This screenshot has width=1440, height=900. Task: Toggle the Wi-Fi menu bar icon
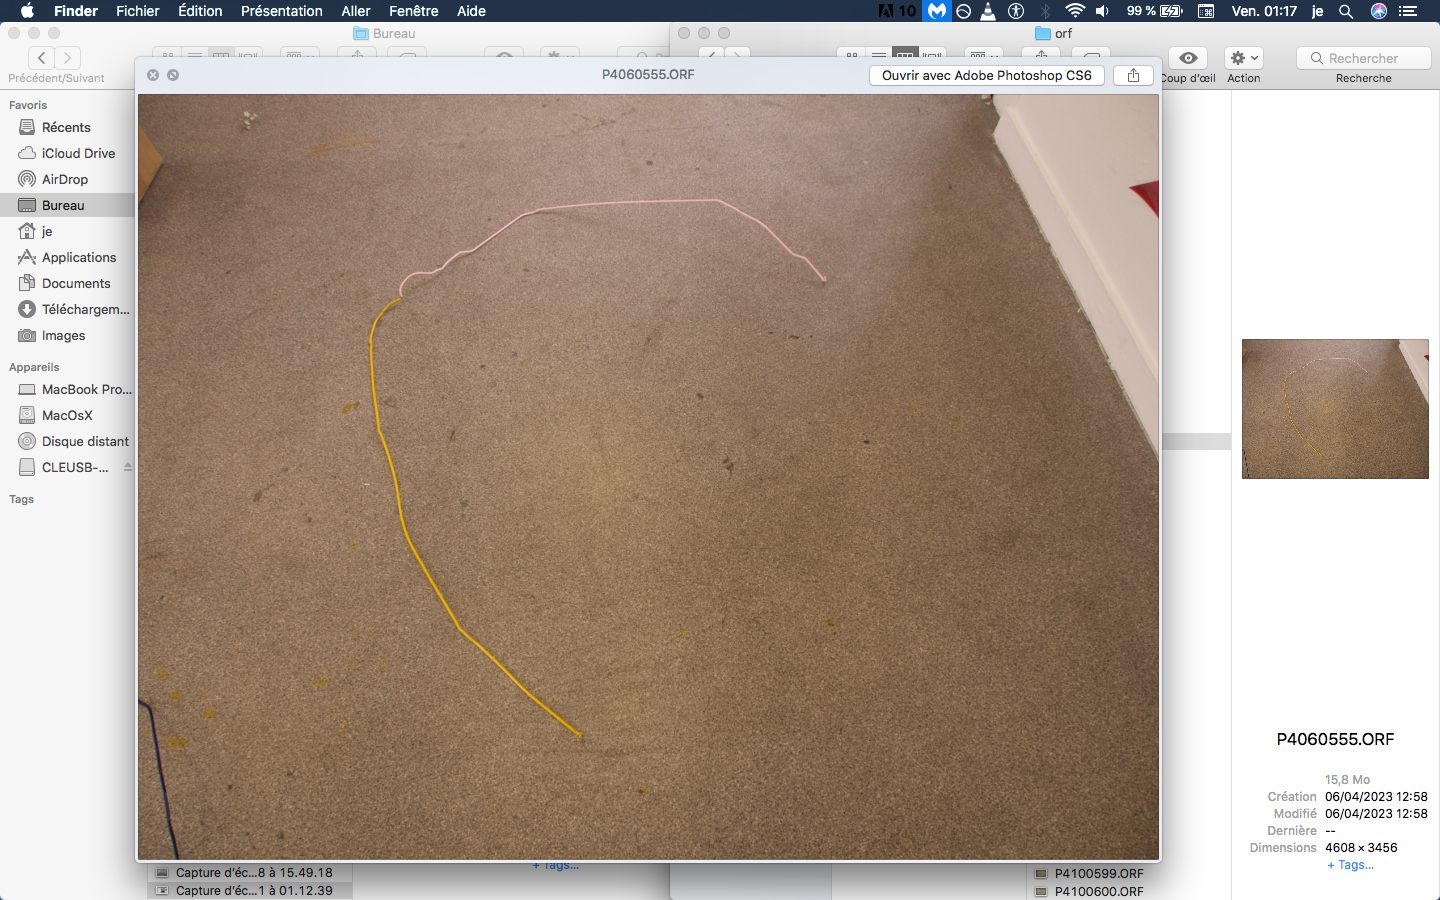pos(1075,11)
